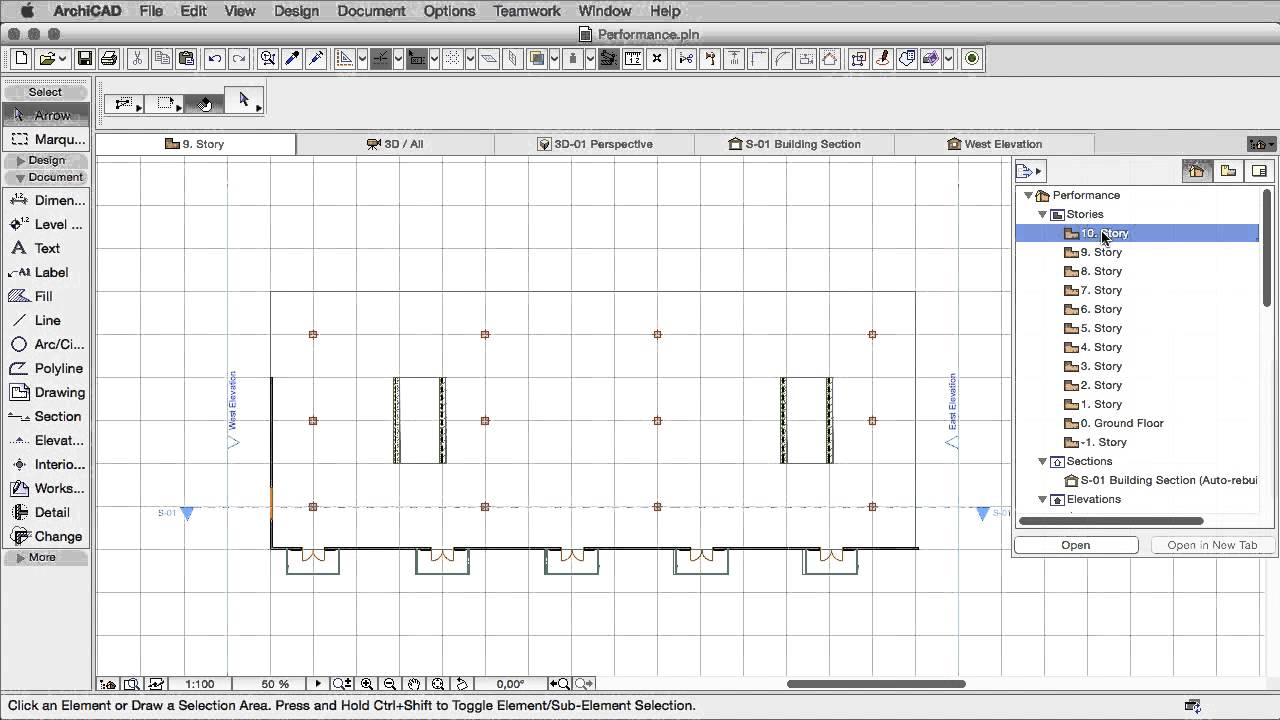Click the green circular Teamwork status icon
1280x720 pixels.
[972, 59]
